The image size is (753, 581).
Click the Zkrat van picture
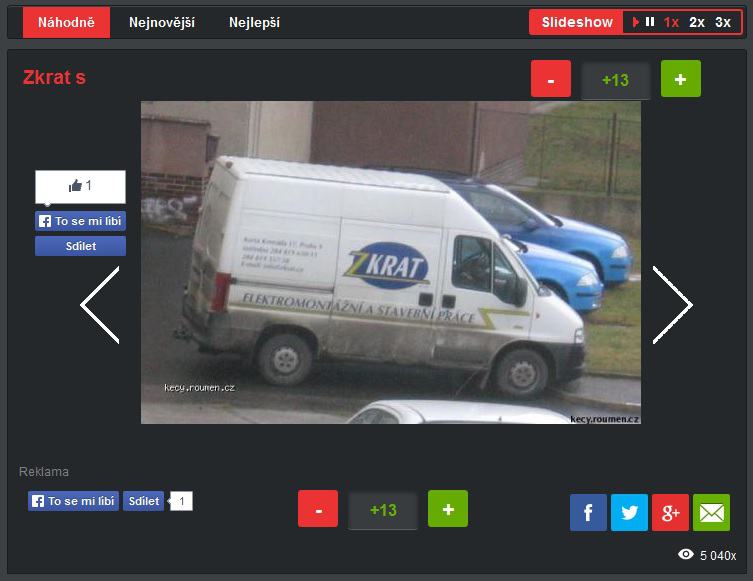[x=390, y=262]
